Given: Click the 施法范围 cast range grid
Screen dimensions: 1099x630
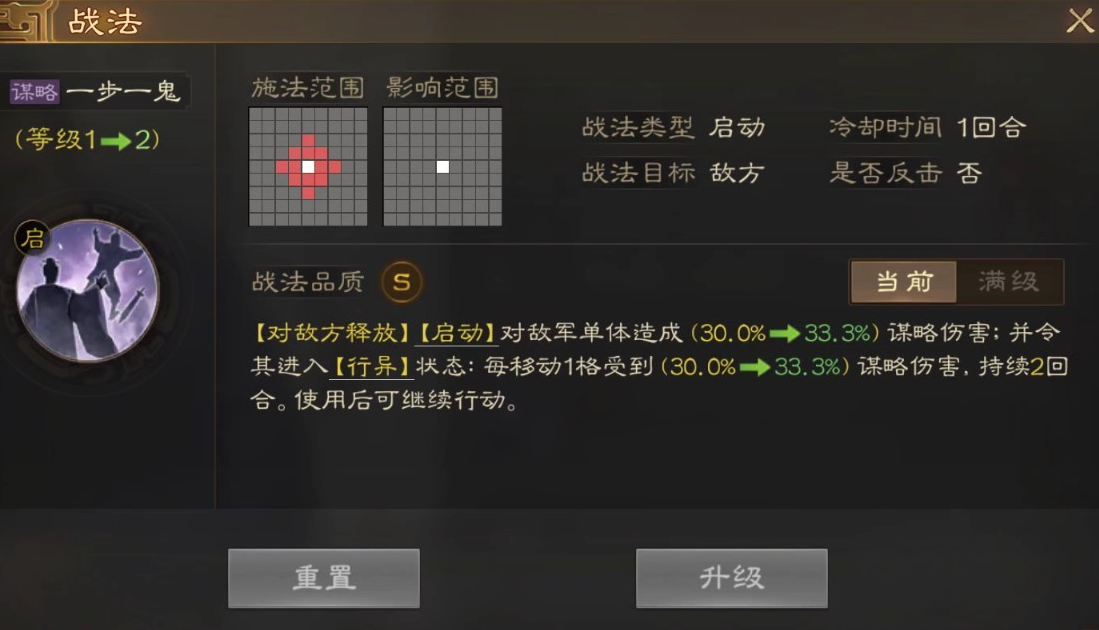Looking at the screenshot, I should pos(308,167).
